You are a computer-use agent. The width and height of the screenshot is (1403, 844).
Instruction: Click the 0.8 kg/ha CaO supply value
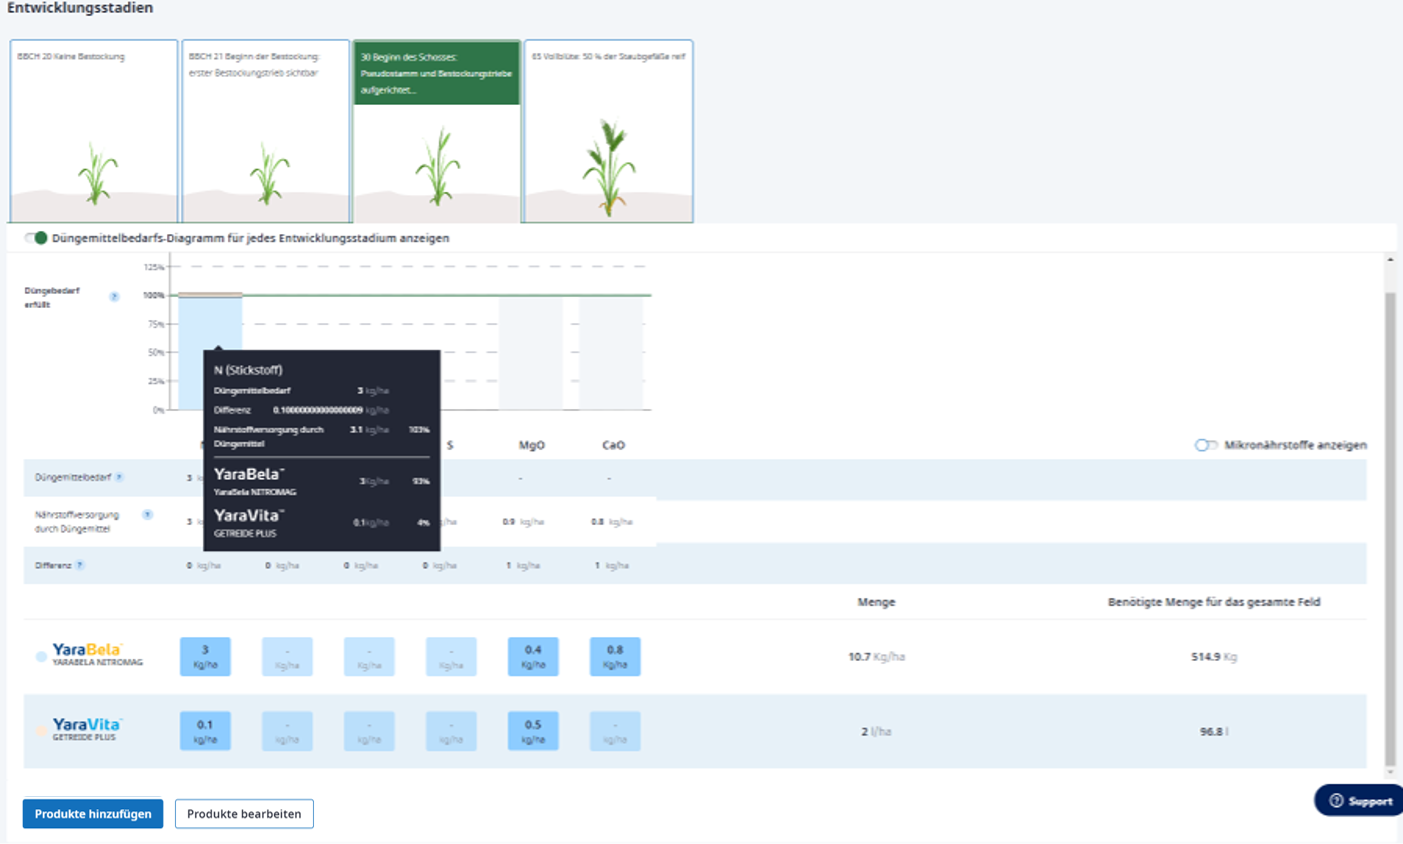[x=611, y=522]
